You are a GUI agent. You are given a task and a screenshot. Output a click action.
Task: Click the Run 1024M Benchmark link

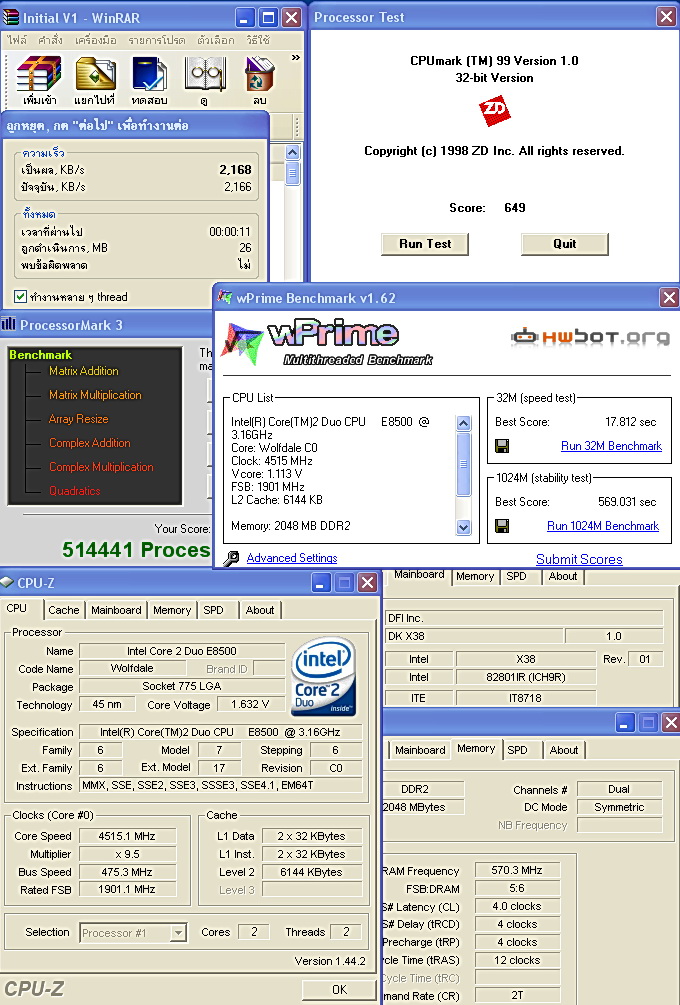[603, 526]
